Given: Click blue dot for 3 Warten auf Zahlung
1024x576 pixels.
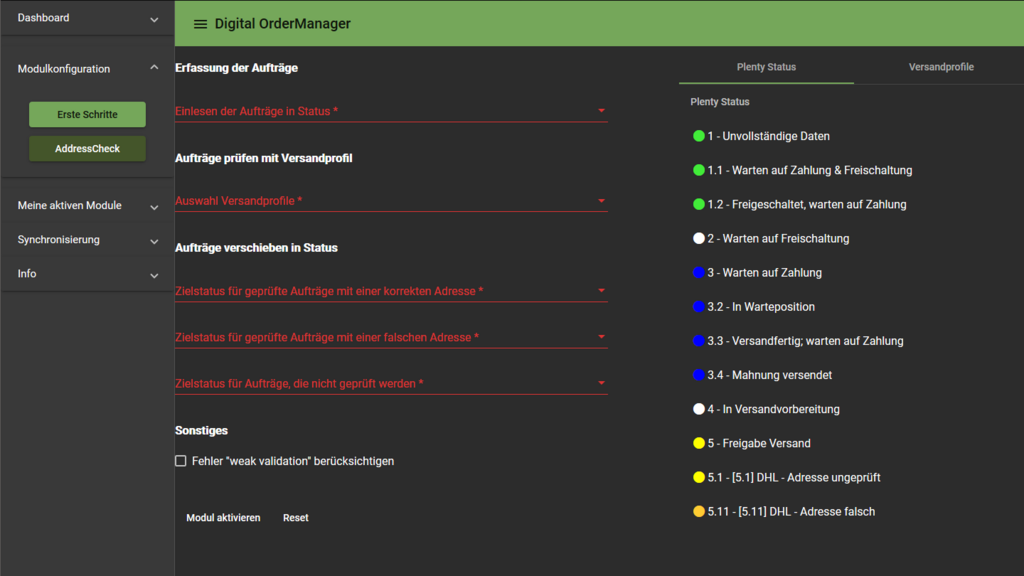Looking at the screenshot, I should (699, 273).
